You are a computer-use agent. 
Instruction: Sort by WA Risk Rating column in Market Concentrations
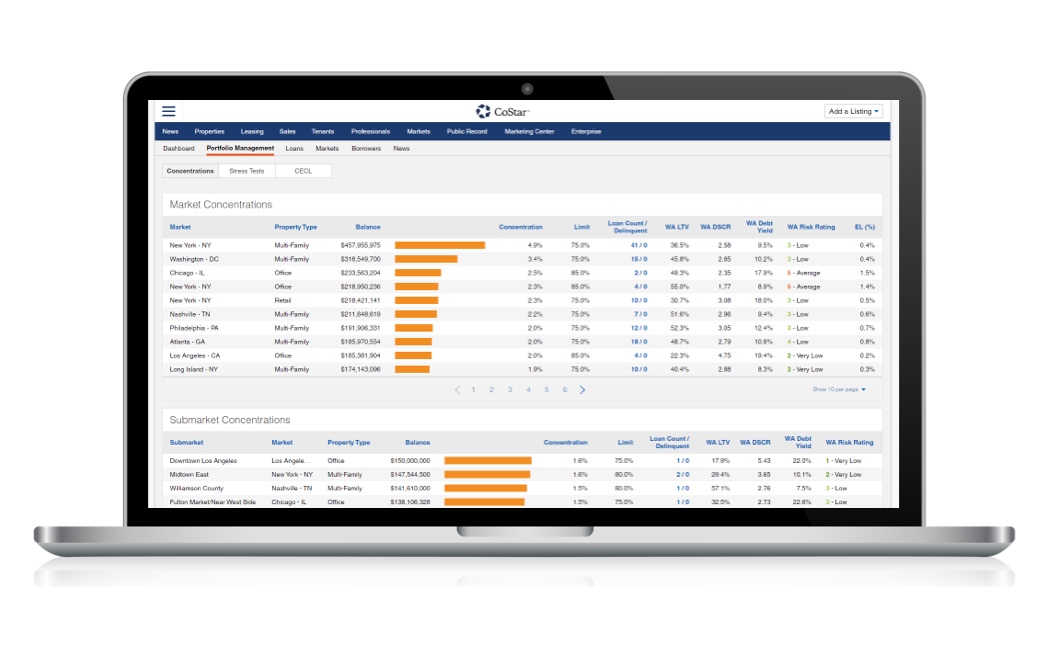tap(810, 227)
